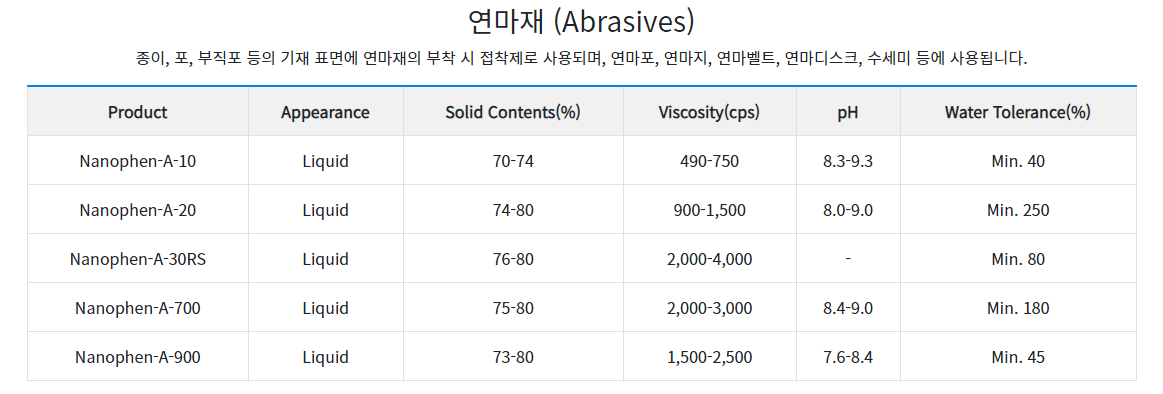Select the Nanophen-A-700 product cell
This screenshot has width=1163, height=394.
tap(138, 308)
